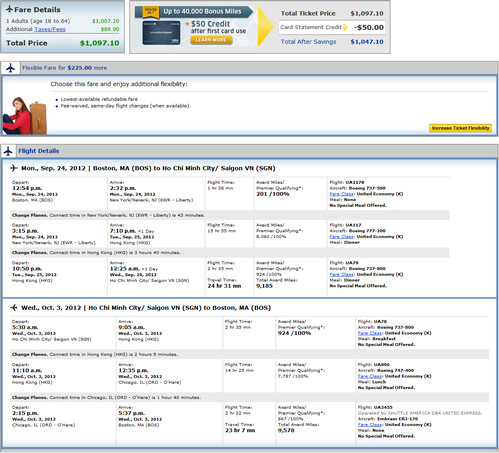Open Fare Class link for flight UA78
Viewport: 499px width, 453px height.
(370, 333)
